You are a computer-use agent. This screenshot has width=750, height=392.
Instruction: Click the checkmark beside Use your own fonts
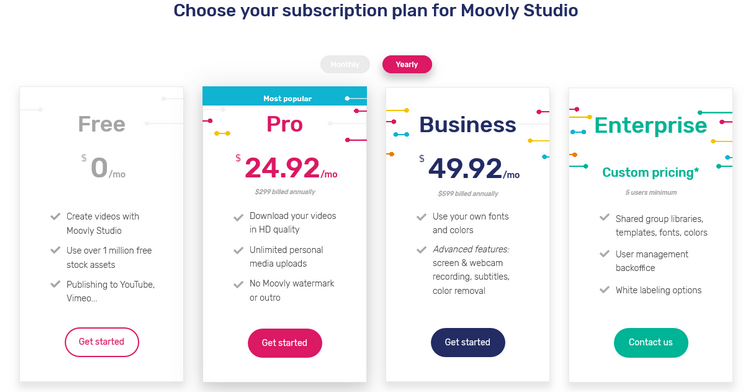pos(421,217)
